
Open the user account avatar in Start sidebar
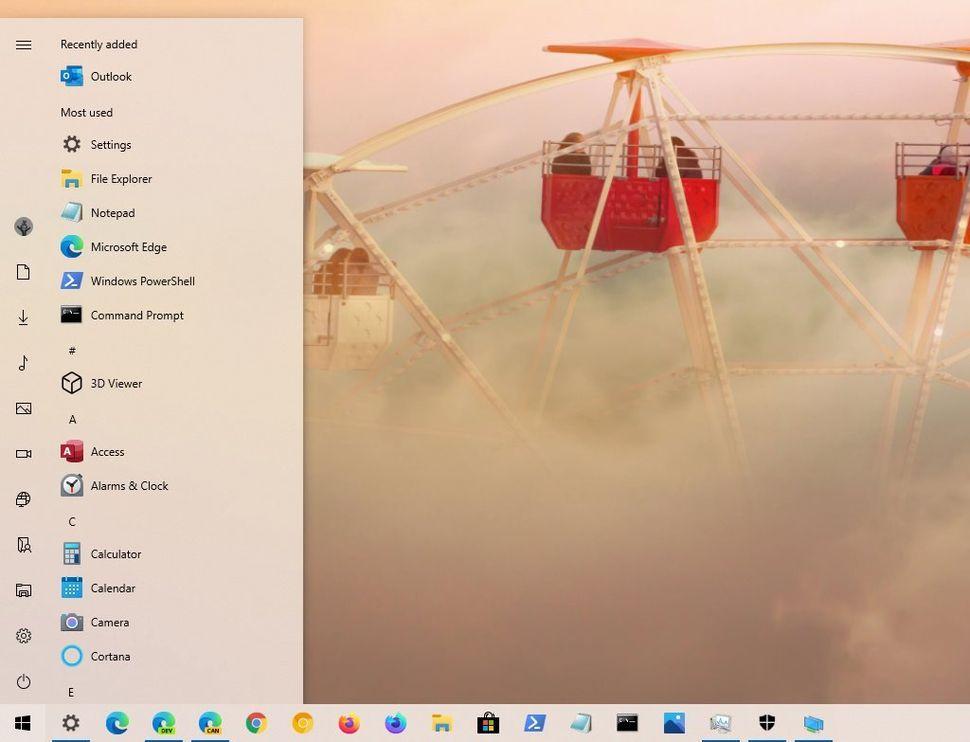point(24,227)
